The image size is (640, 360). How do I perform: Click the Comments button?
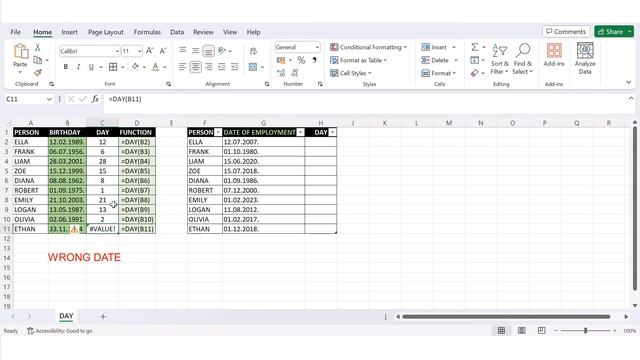pos(566,31)
